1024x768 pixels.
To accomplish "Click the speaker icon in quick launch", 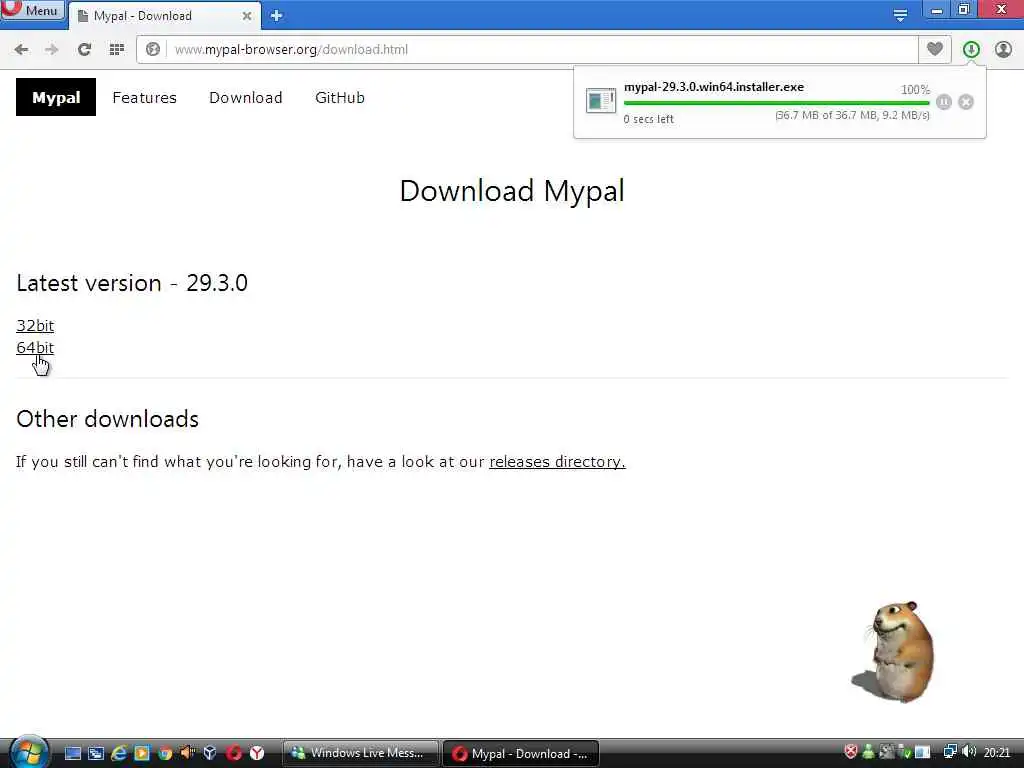I will click(x=187, y=753).
